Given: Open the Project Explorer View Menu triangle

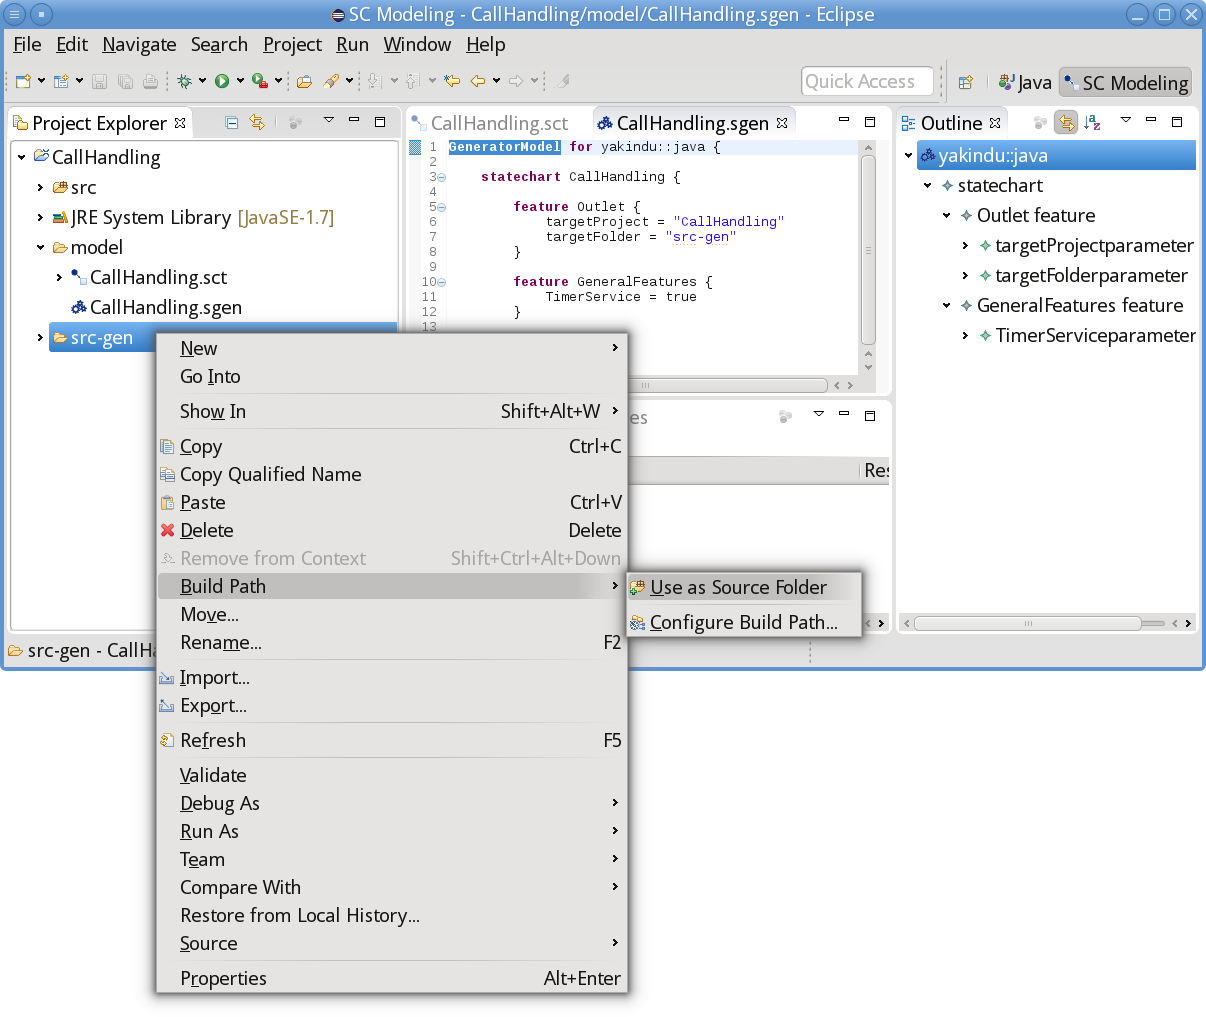Looking at the screenshot, I should click(328, 120).
